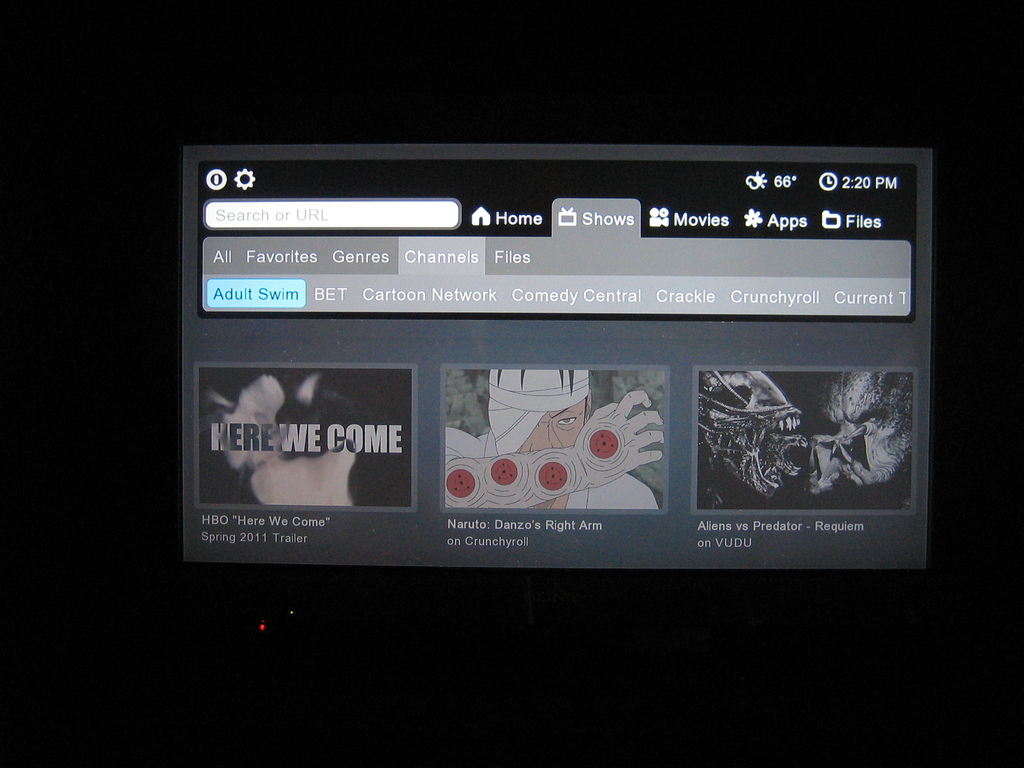Select the Files filter in the sub-menu
Image resolution: width=1024 pixels, height=768 pixels.
[x=512, y=257]
